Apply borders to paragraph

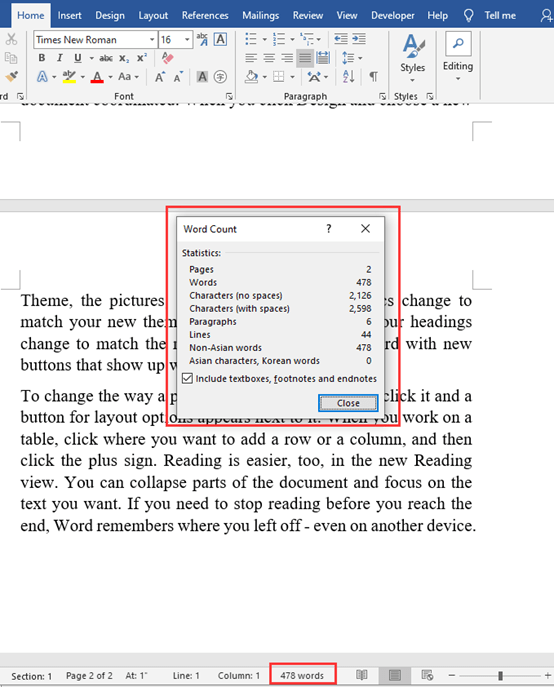(279, 77)
